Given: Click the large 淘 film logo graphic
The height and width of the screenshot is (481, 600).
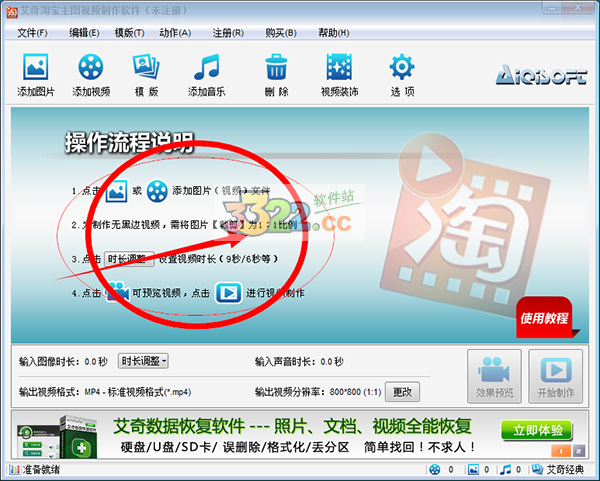Looking at the screenshot, I should pyautogui.click(x=465, y=226).
